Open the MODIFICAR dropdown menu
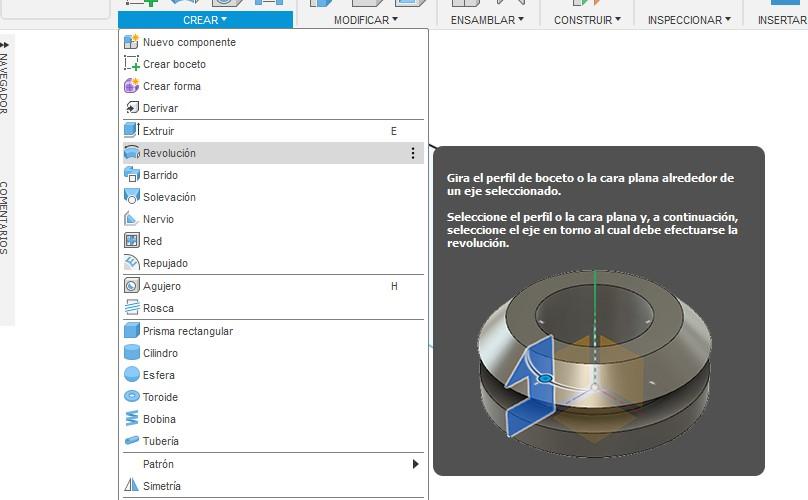This screenshot has height=500, width=808. (366, 20)
